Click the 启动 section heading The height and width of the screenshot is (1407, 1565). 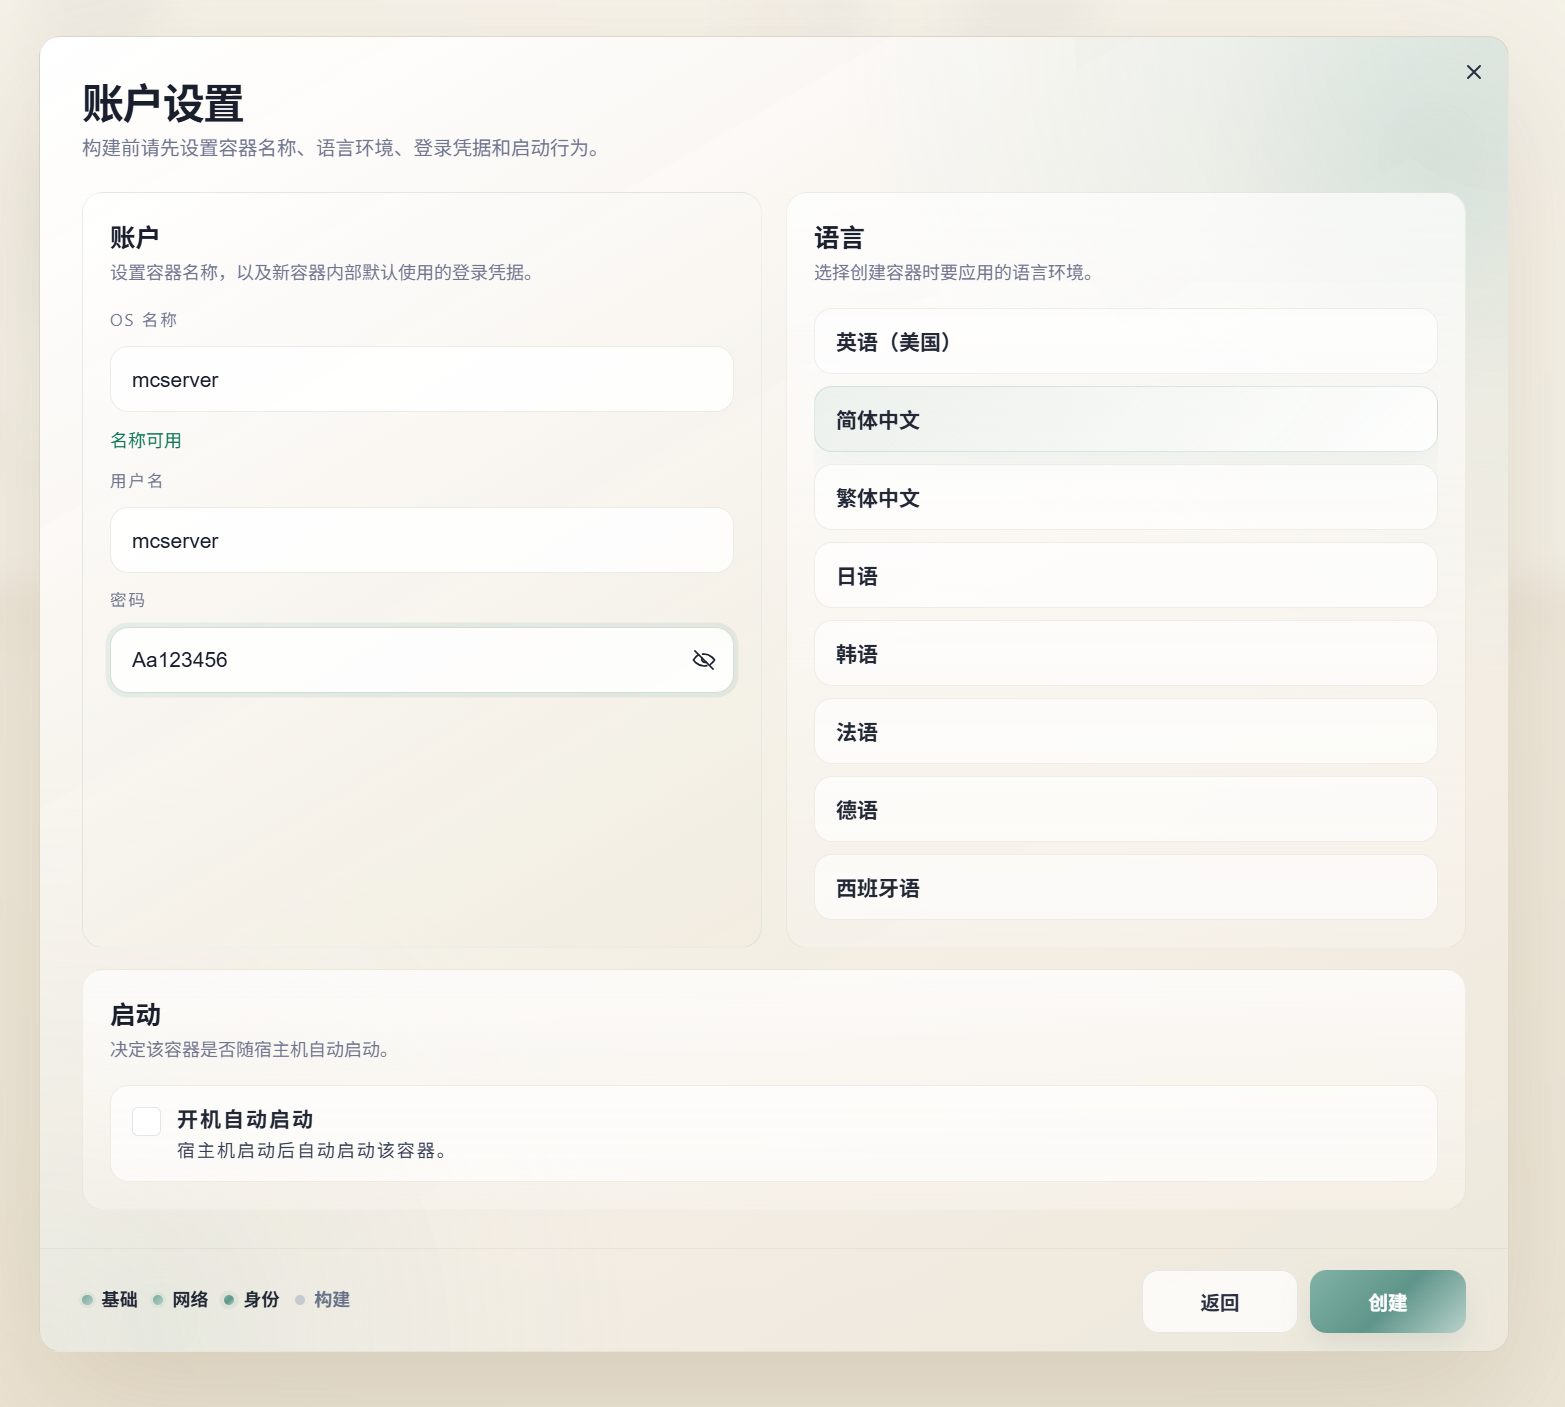click(x=135, y=1015)
